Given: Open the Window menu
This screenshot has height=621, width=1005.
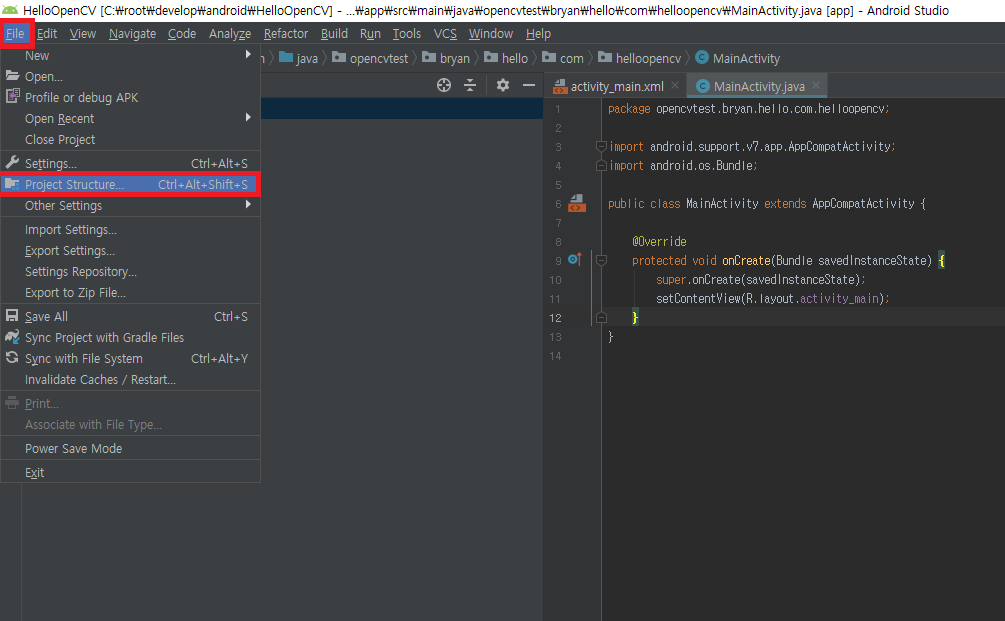Looking at the screenshot, I should (x=490, y=33).
